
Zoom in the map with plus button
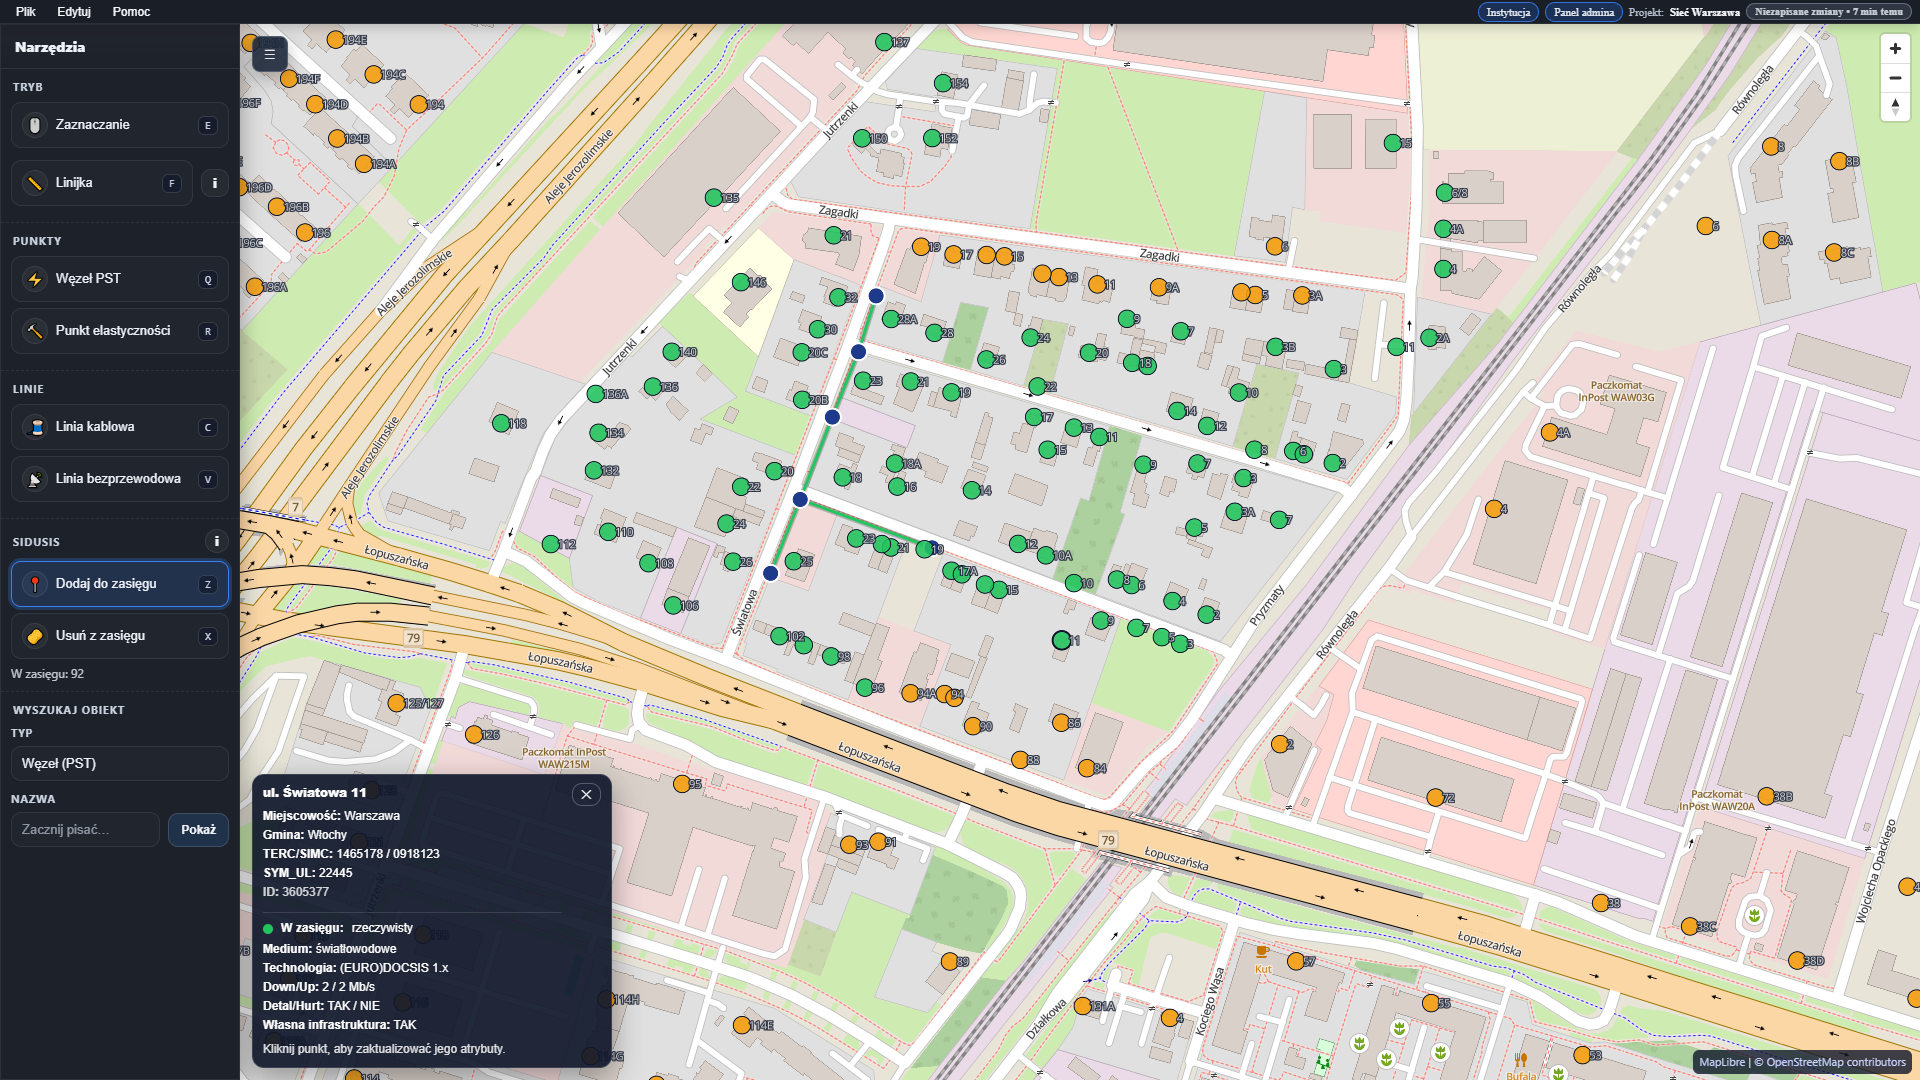tap(1894, 49)
